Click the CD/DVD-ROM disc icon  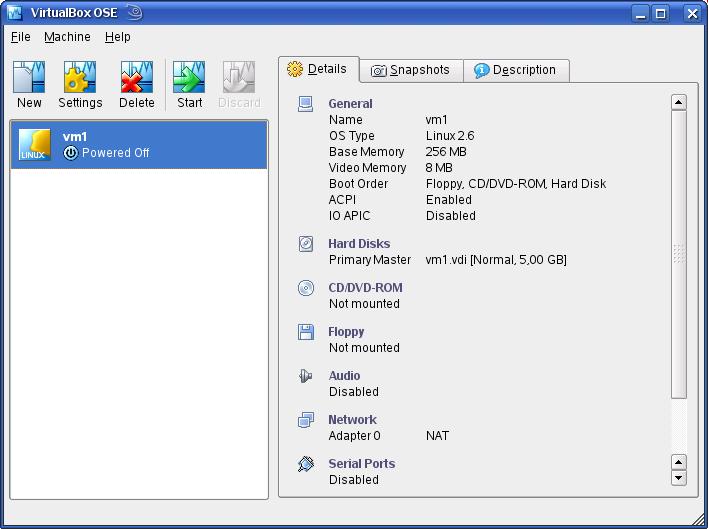(306, 288)
